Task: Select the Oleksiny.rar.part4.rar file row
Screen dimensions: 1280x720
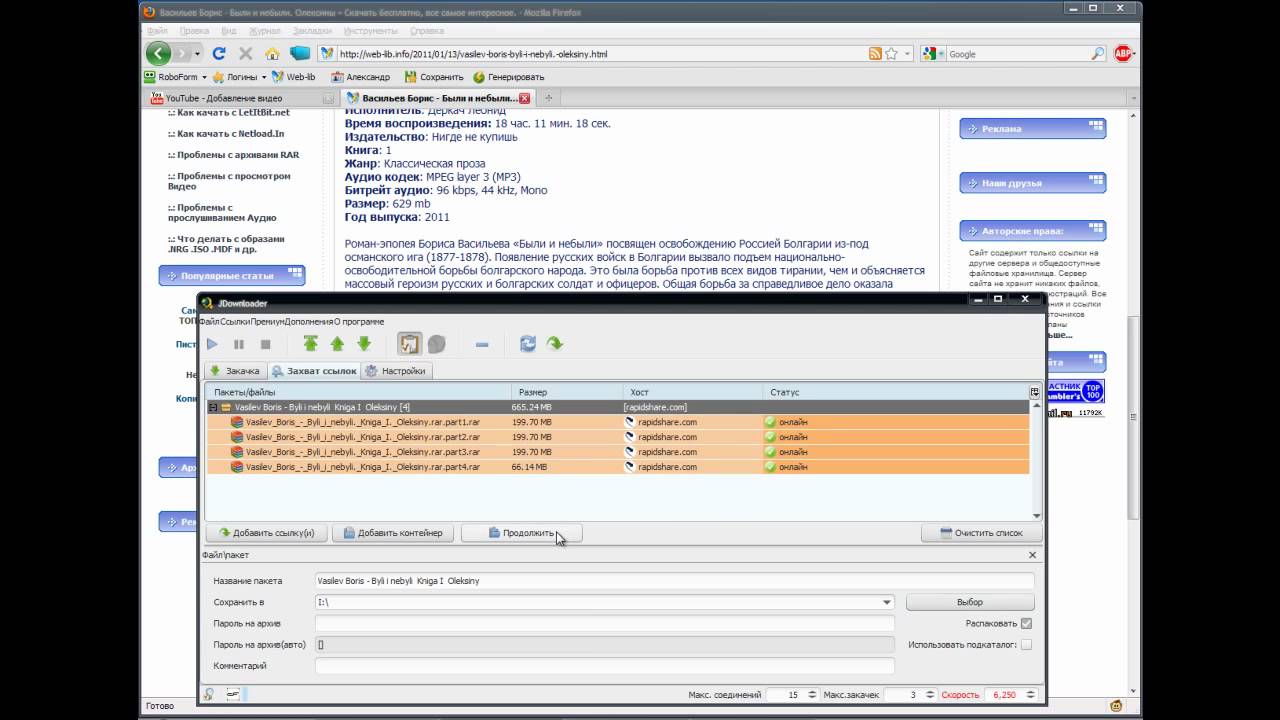Action: pyautogui.click(x=617, y=467)
